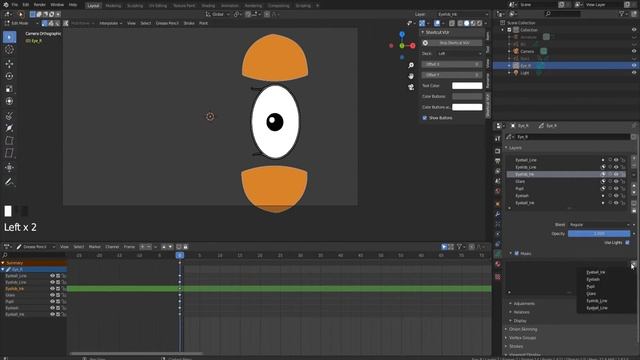Select the Select Box tool in the viewport toolbar

[x=9, y=37]
